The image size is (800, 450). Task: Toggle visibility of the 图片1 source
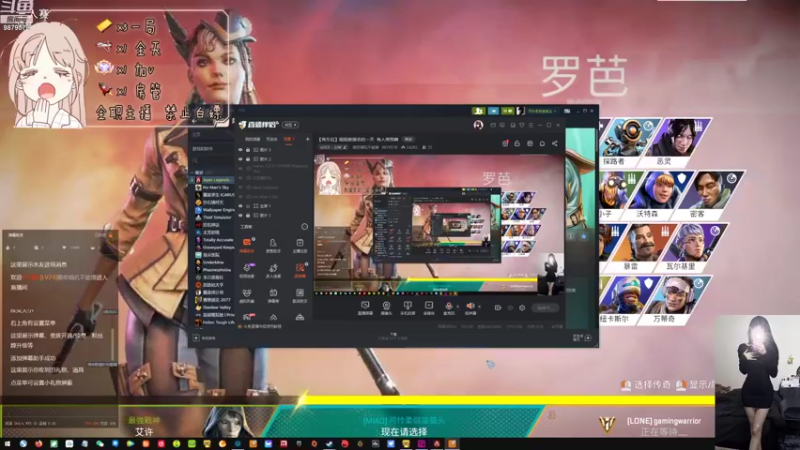point(241,215)
